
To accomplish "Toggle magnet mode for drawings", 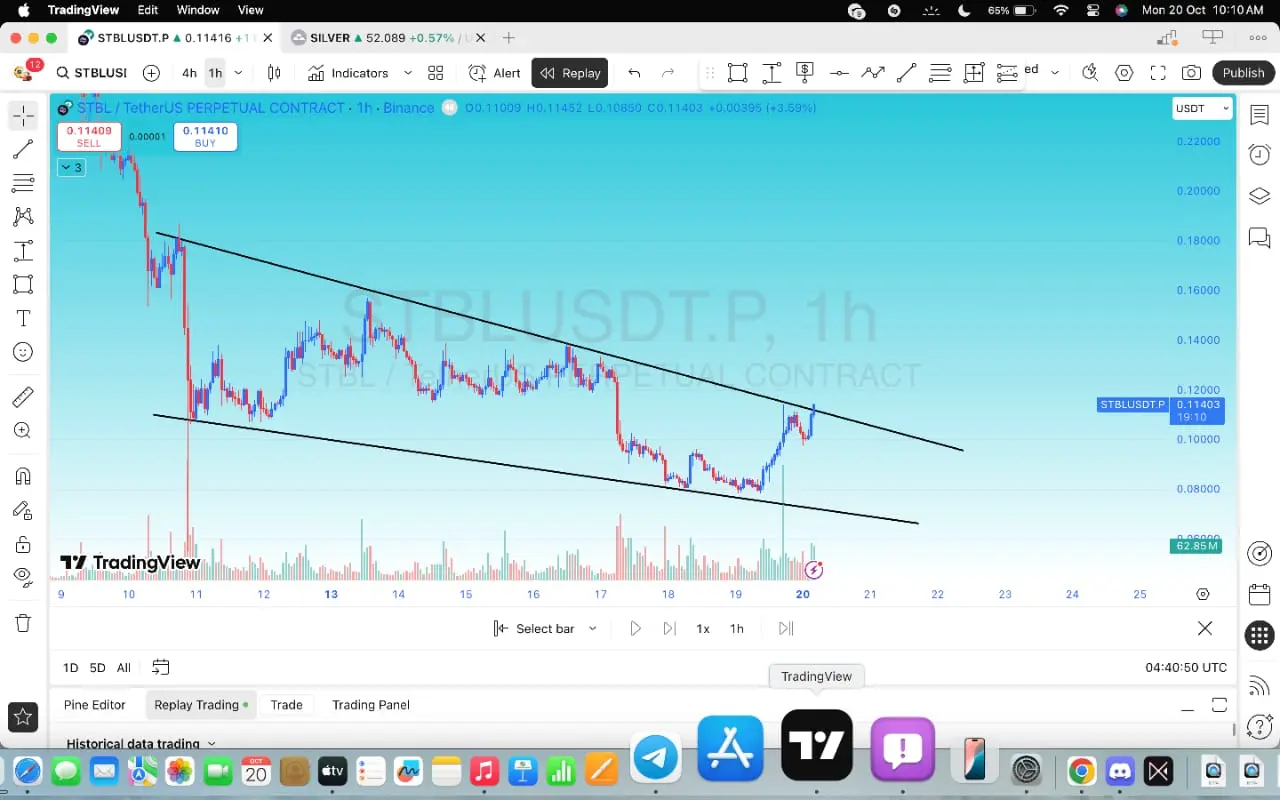I will point(23,476).
